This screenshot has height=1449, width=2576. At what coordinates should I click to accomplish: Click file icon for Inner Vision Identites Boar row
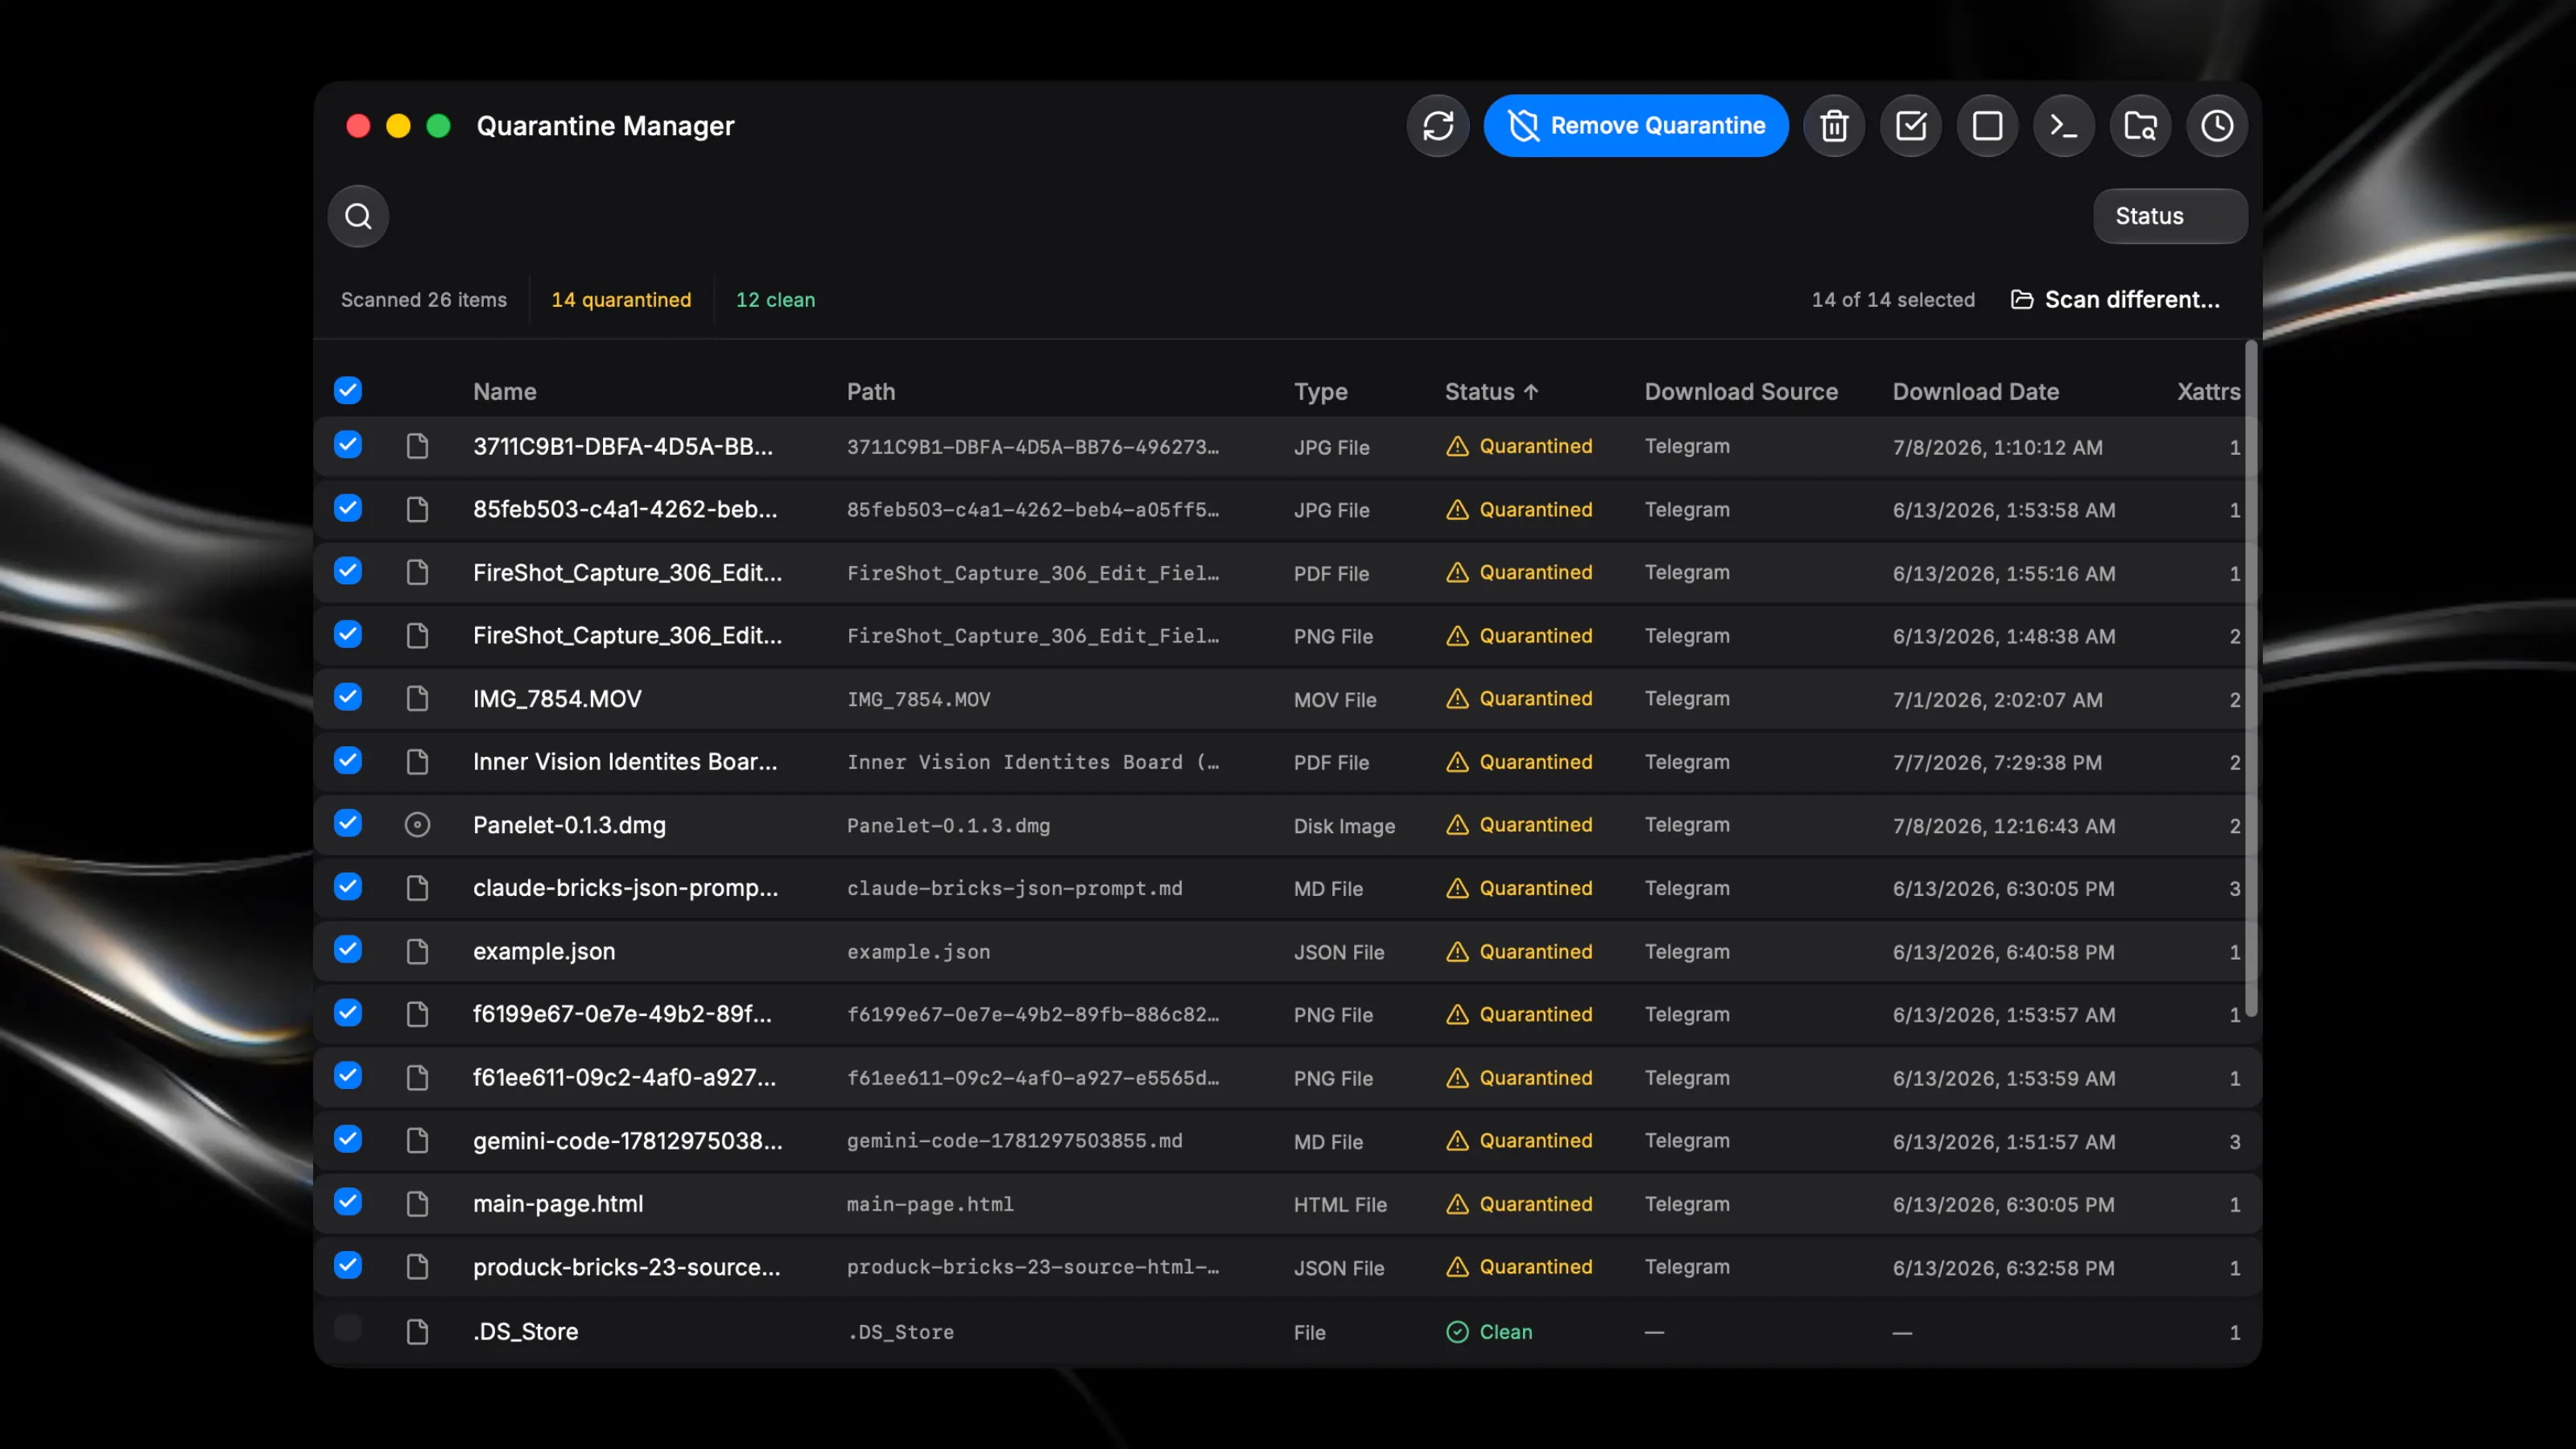[x=417, y=762]
